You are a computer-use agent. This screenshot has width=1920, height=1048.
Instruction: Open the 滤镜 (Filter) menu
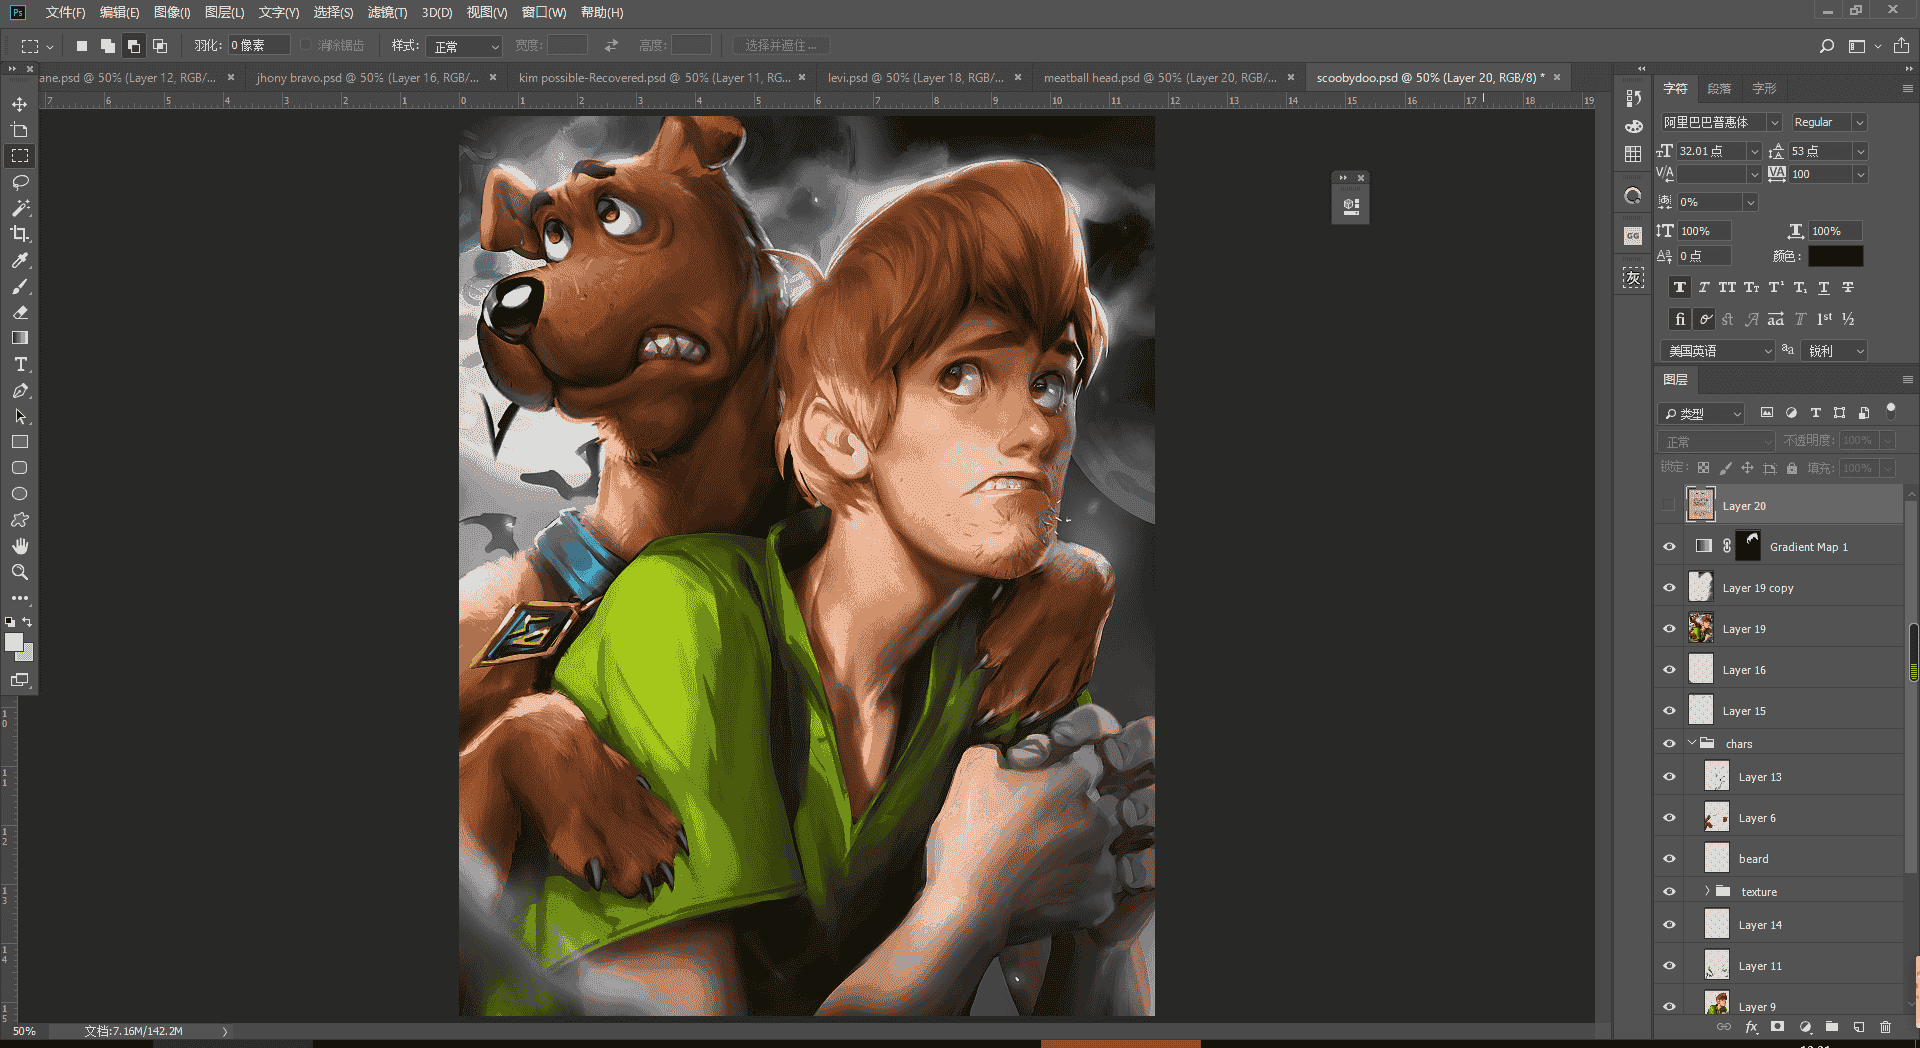point(387,13)
